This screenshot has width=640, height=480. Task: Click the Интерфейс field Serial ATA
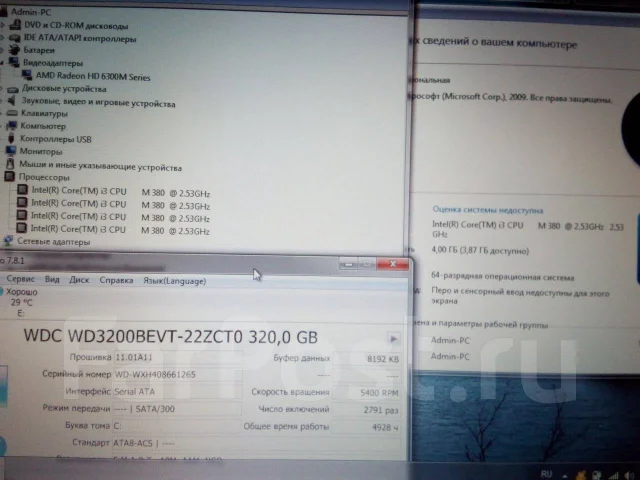(x=178, y=391)
